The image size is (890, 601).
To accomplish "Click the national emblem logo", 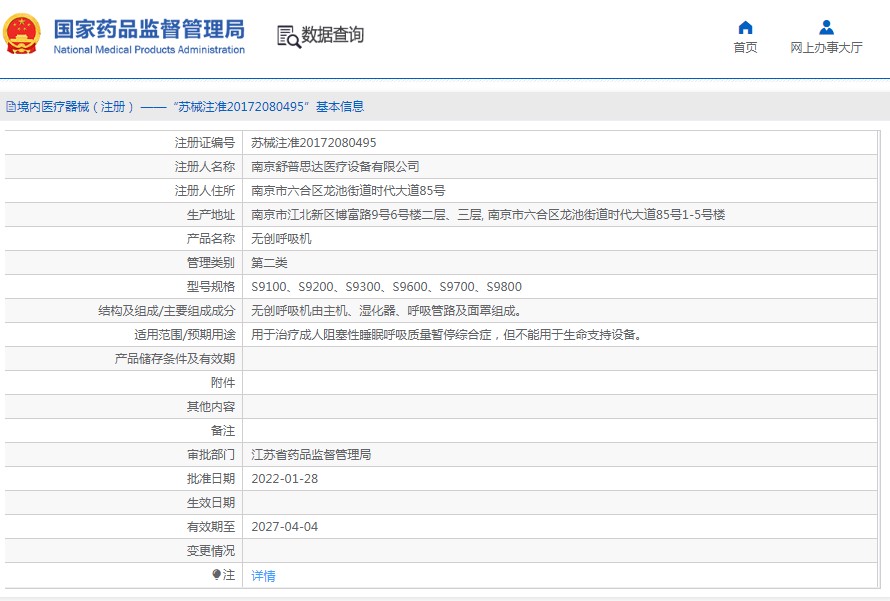I will click(x=22, y=34).
